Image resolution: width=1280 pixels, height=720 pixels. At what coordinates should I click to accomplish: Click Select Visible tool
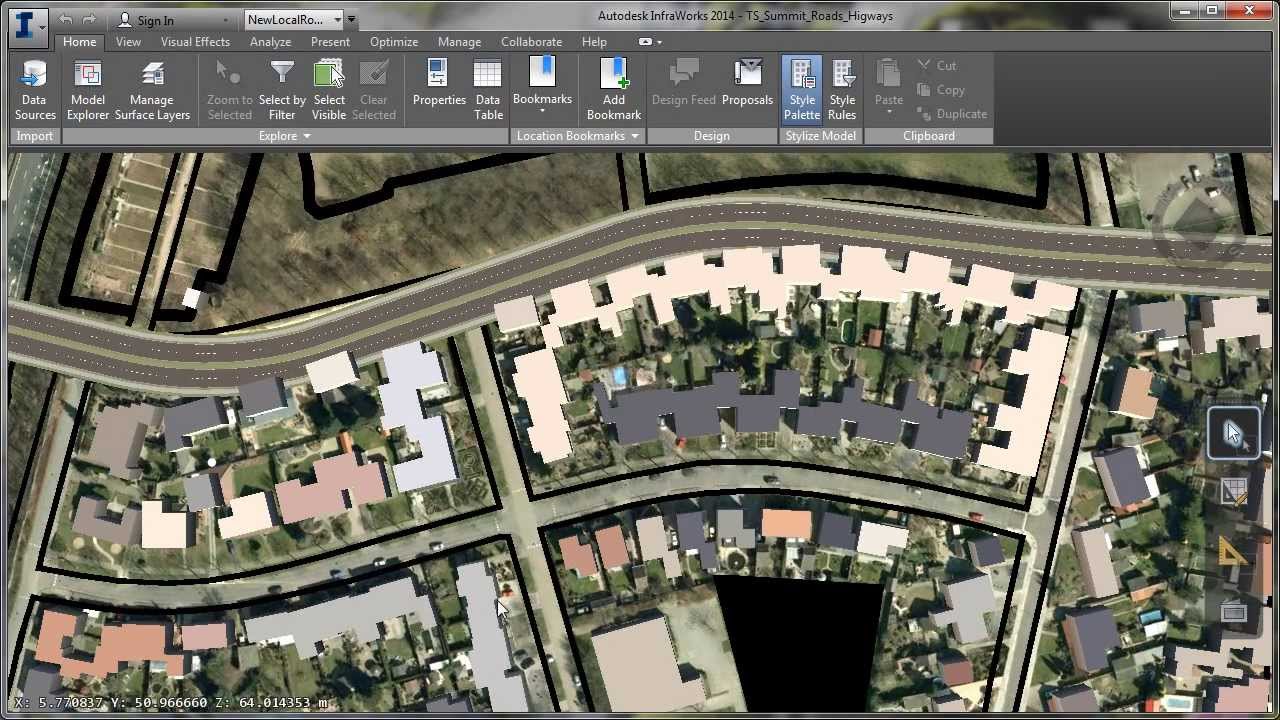click(329, 90)
